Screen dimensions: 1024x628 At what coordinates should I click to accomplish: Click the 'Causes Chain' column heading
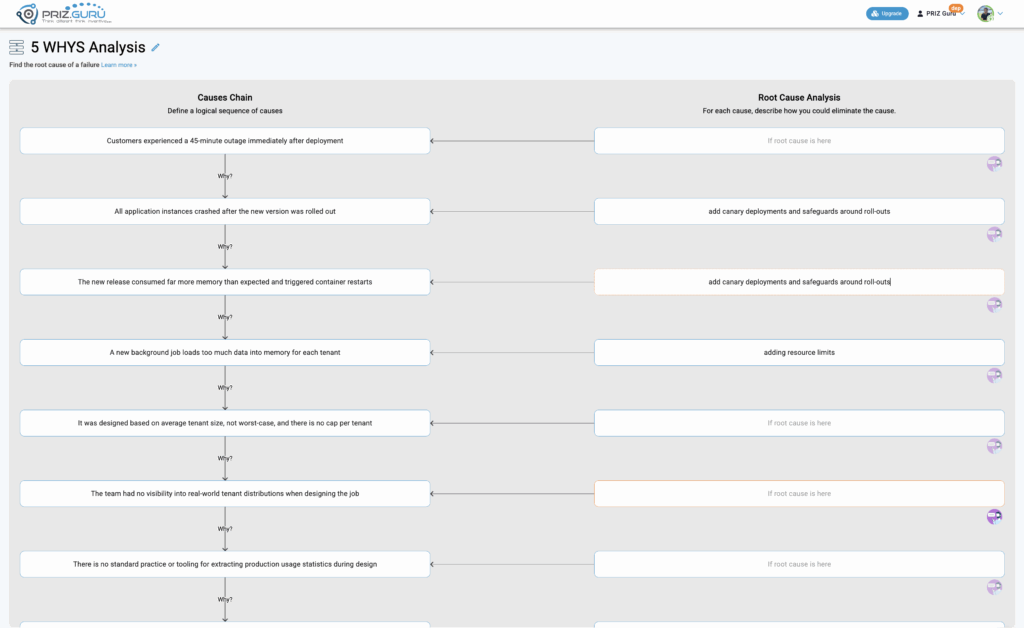point(225,97)
